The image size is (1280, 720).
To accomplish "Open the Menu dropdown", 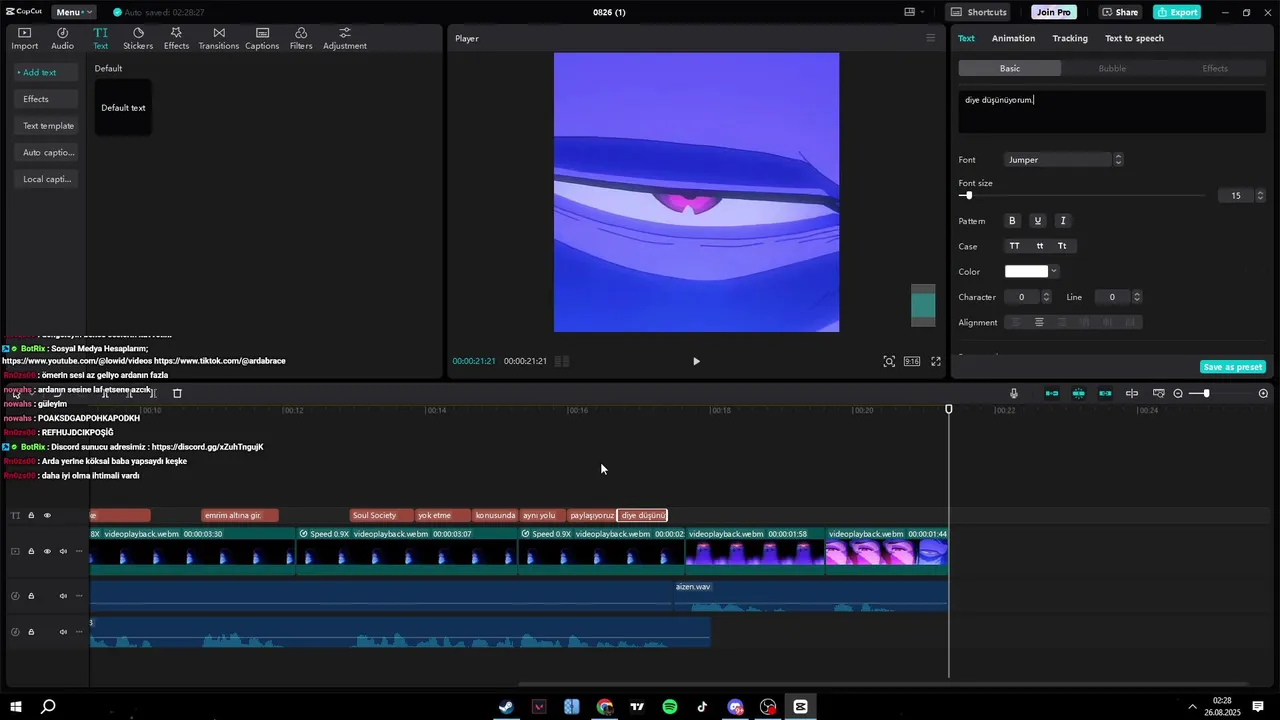I will click(74, 12).
